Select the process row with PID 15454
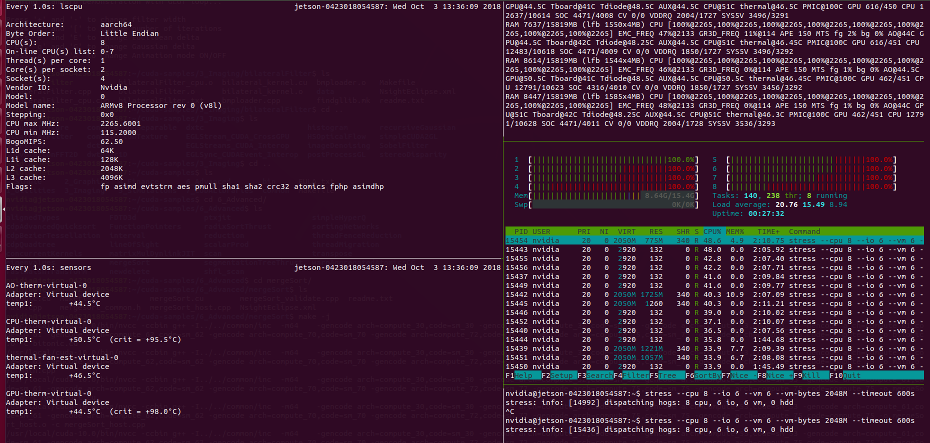The image size is (930, 443). (x=714, y=241)
